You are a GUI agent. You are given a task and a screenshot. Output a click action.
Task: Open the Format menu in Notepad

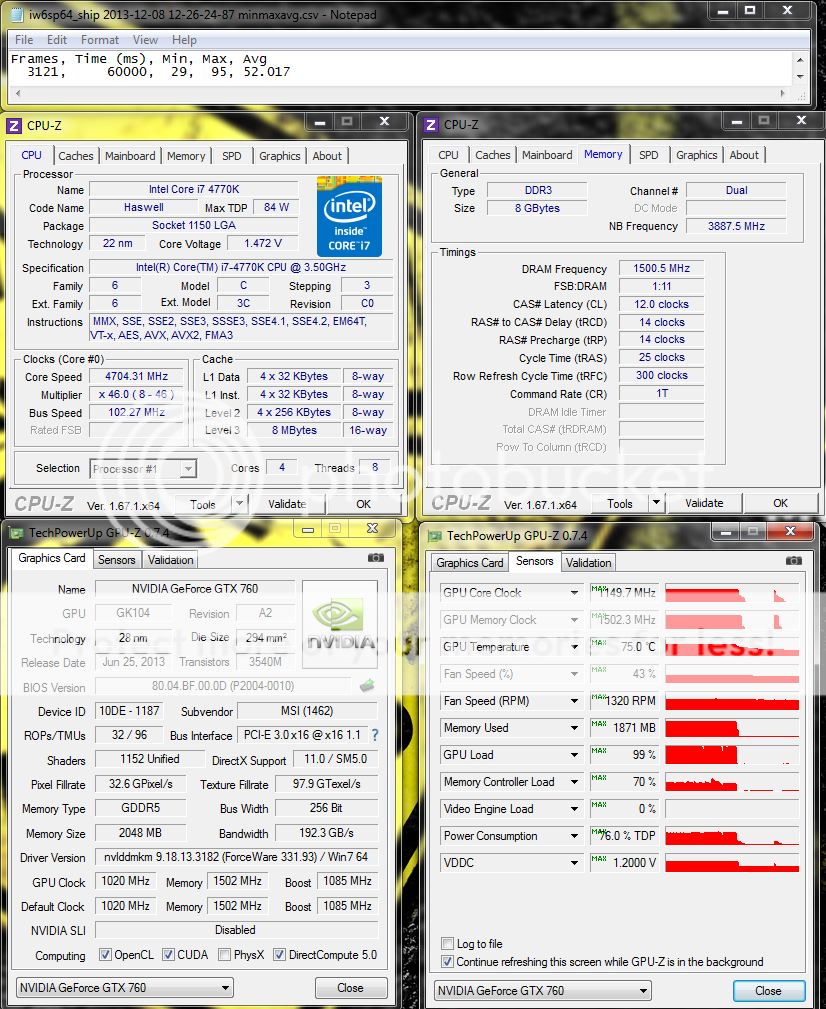[100, 40]
